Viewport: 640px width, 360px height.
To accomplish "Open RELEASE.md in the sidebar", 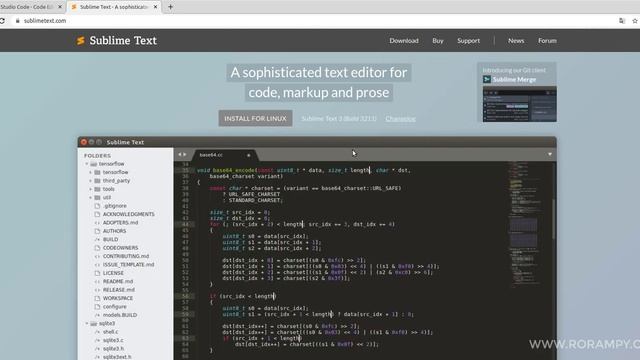I will (119, 290).
